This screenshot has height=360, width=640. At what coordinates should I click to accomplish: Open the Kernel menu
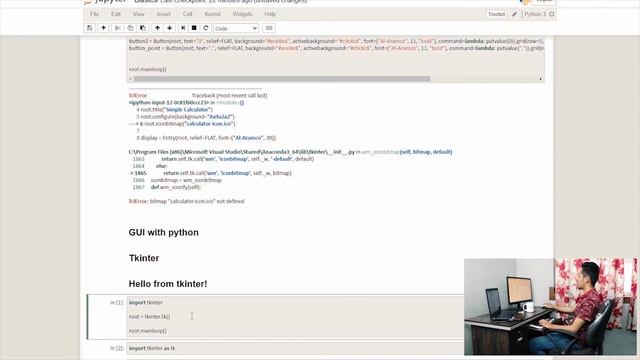212,14
